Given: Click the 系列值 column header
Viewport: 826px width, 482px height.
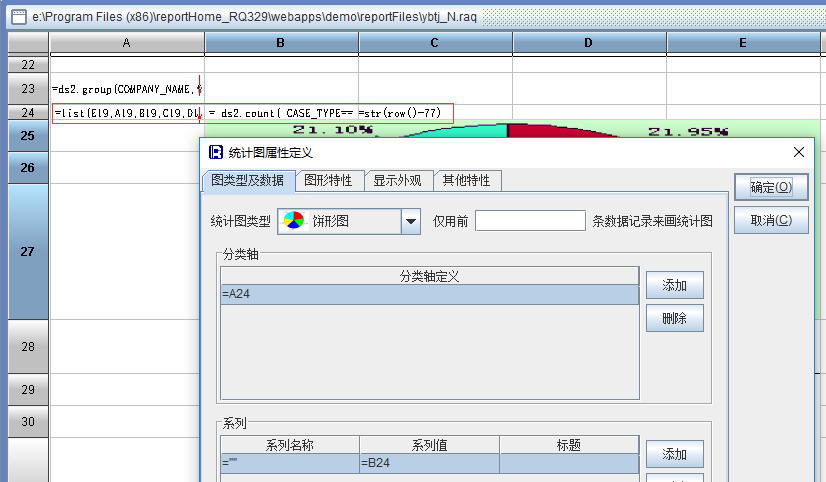Looking at the screenshot, I should tap(429, 445).
